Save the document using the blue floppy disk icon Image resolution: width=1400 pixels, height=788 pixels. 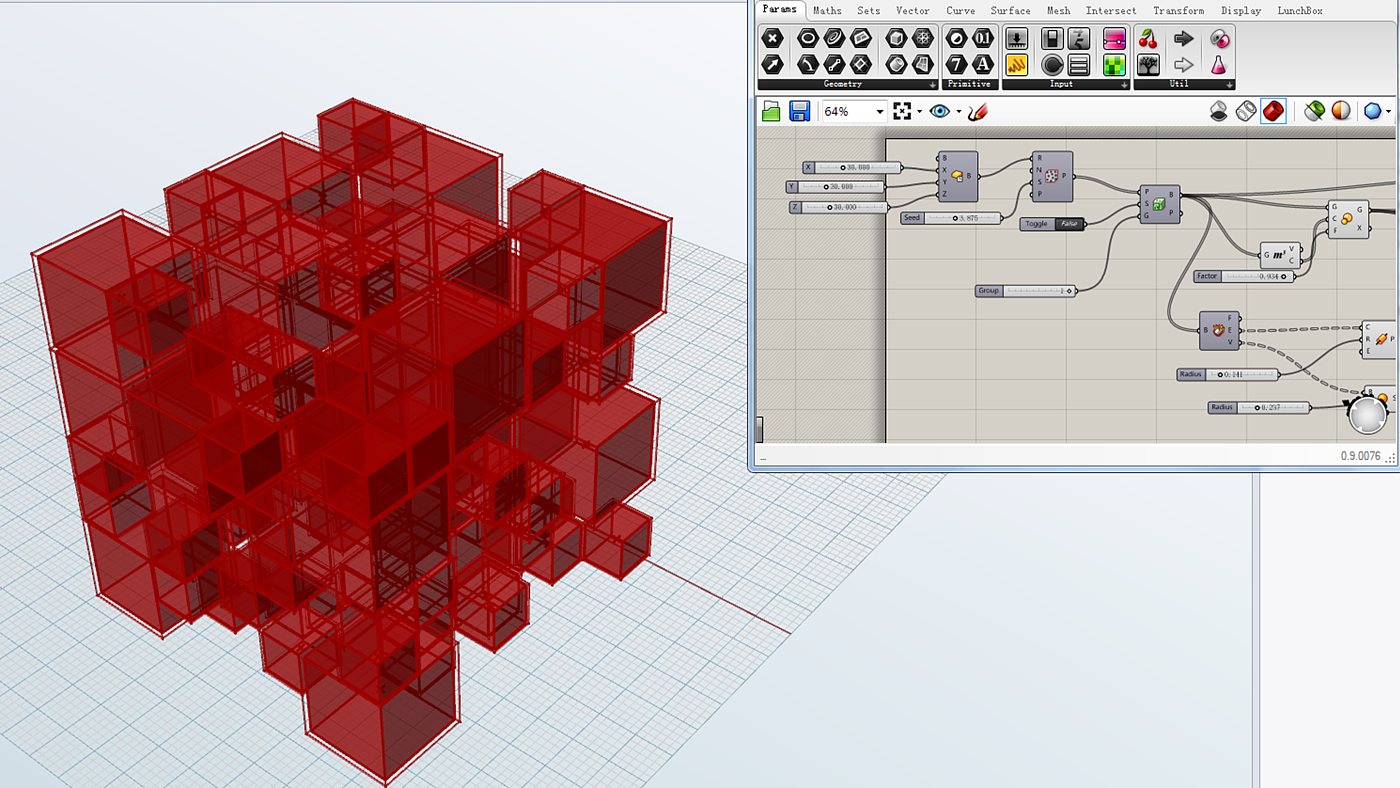pos(799,111)
